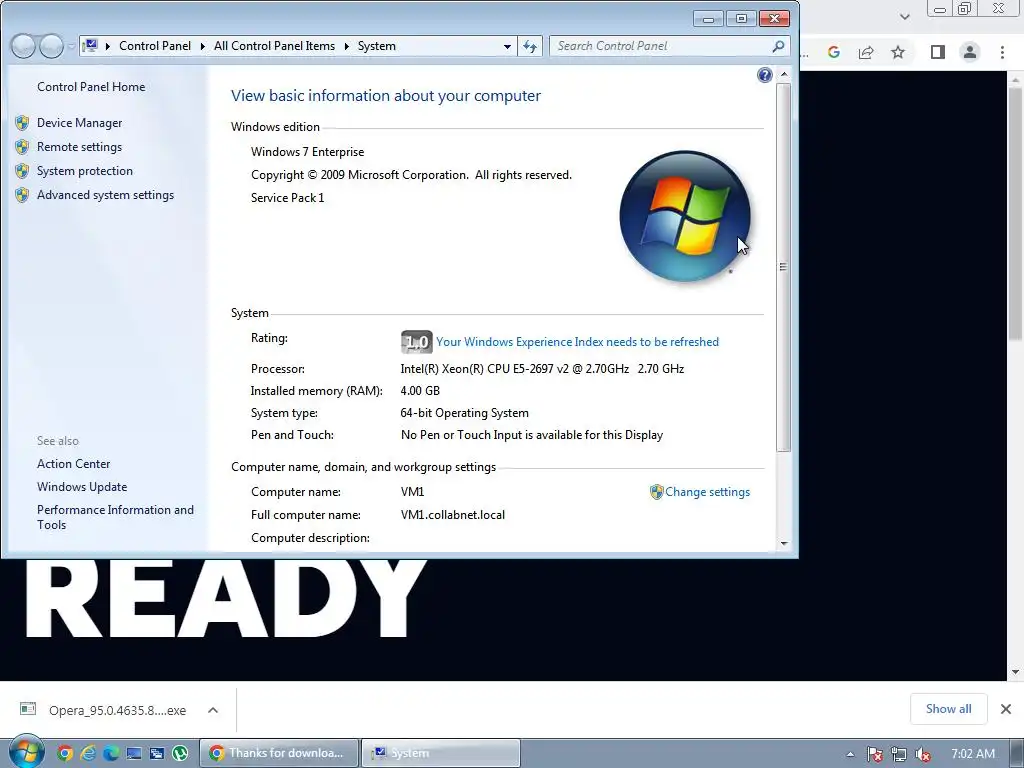Show hidden tray icons arrow
Viewport: 1024px width, 768px height.
point(850,754)
